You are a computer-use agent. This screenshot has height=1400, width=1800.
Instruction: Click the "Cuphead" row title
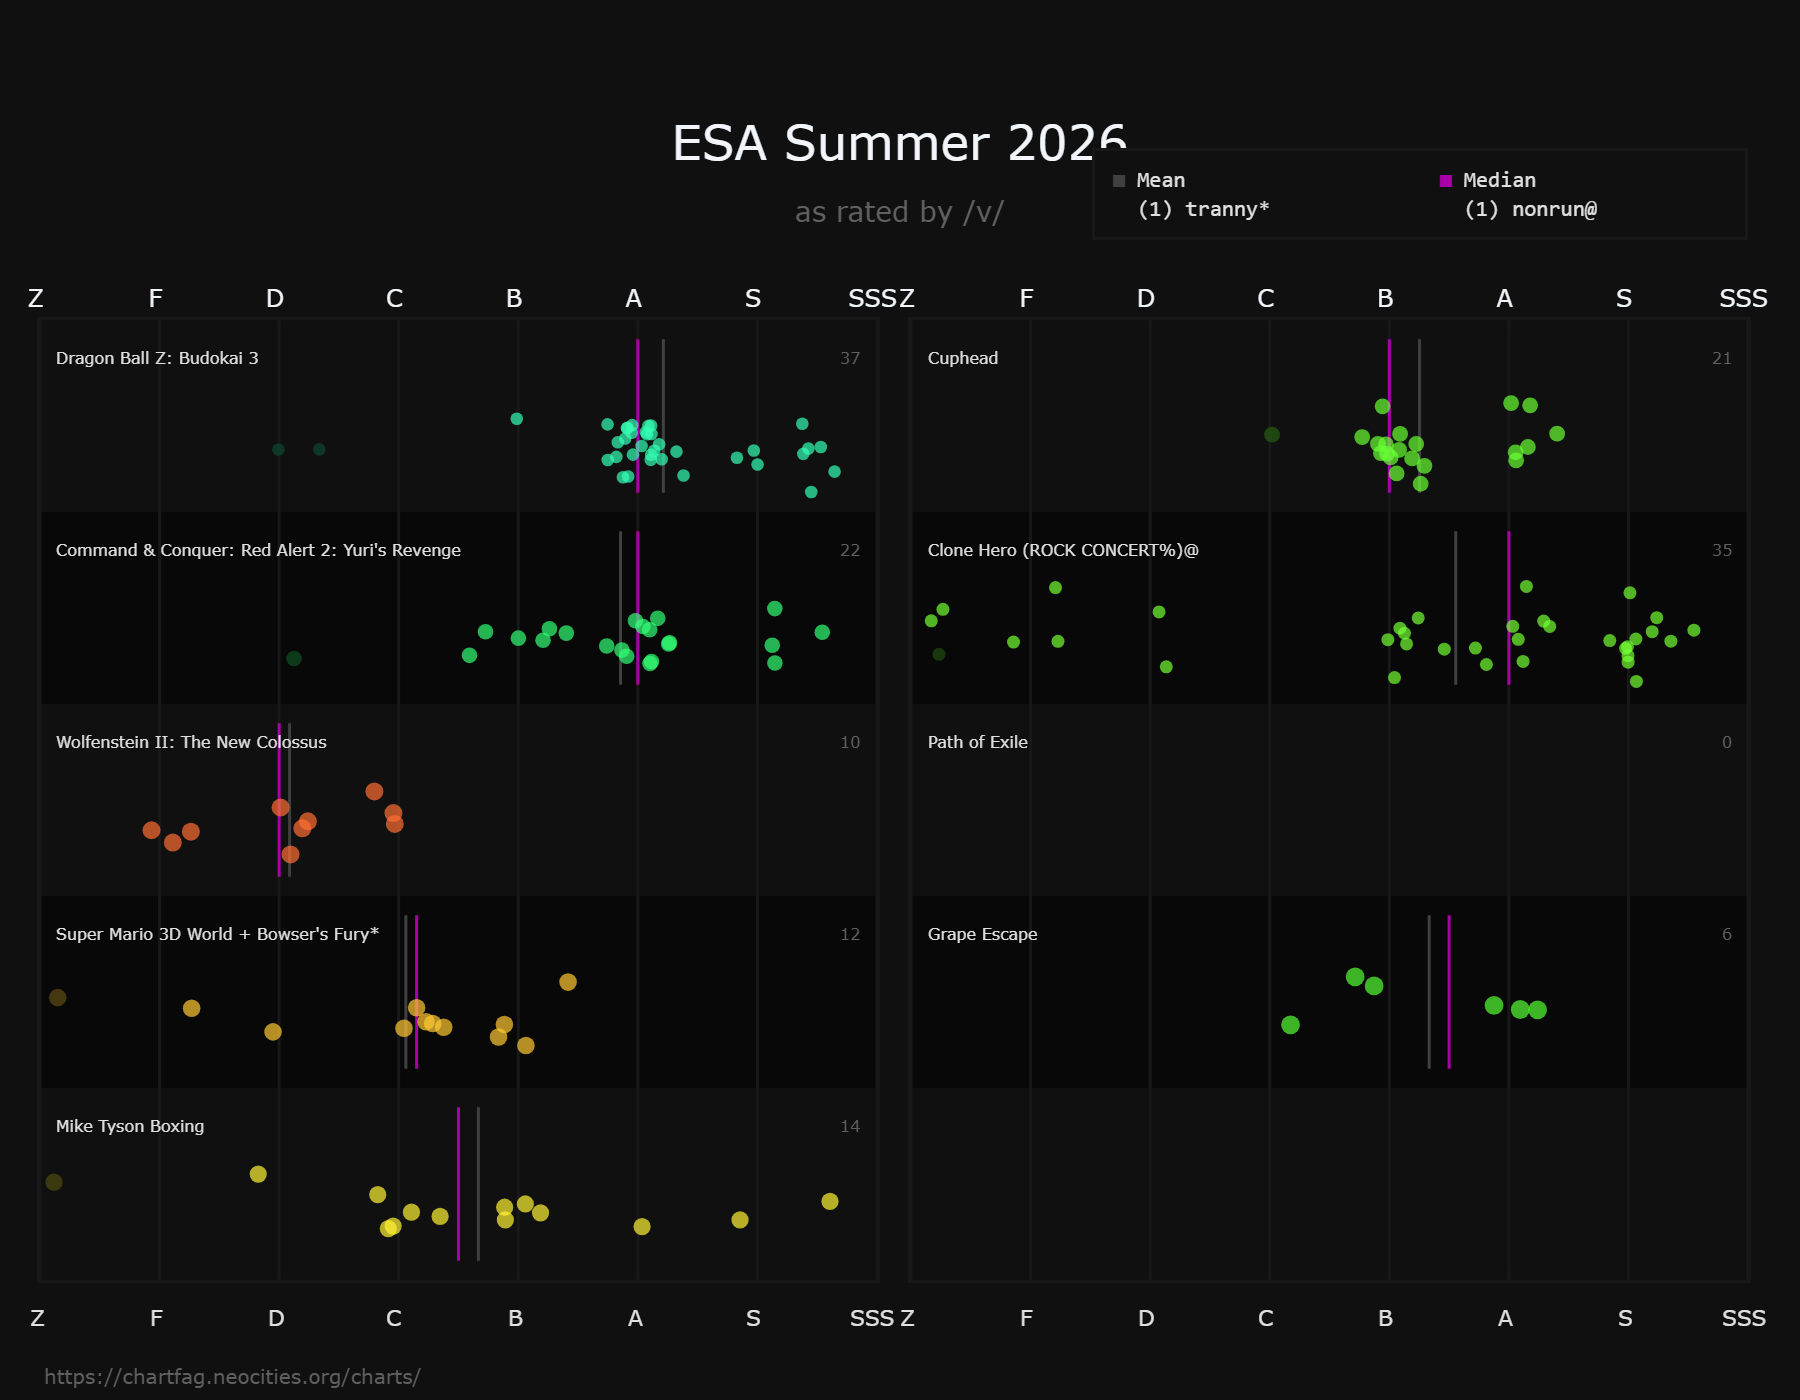pyautogui.click(x=963, y=358)
